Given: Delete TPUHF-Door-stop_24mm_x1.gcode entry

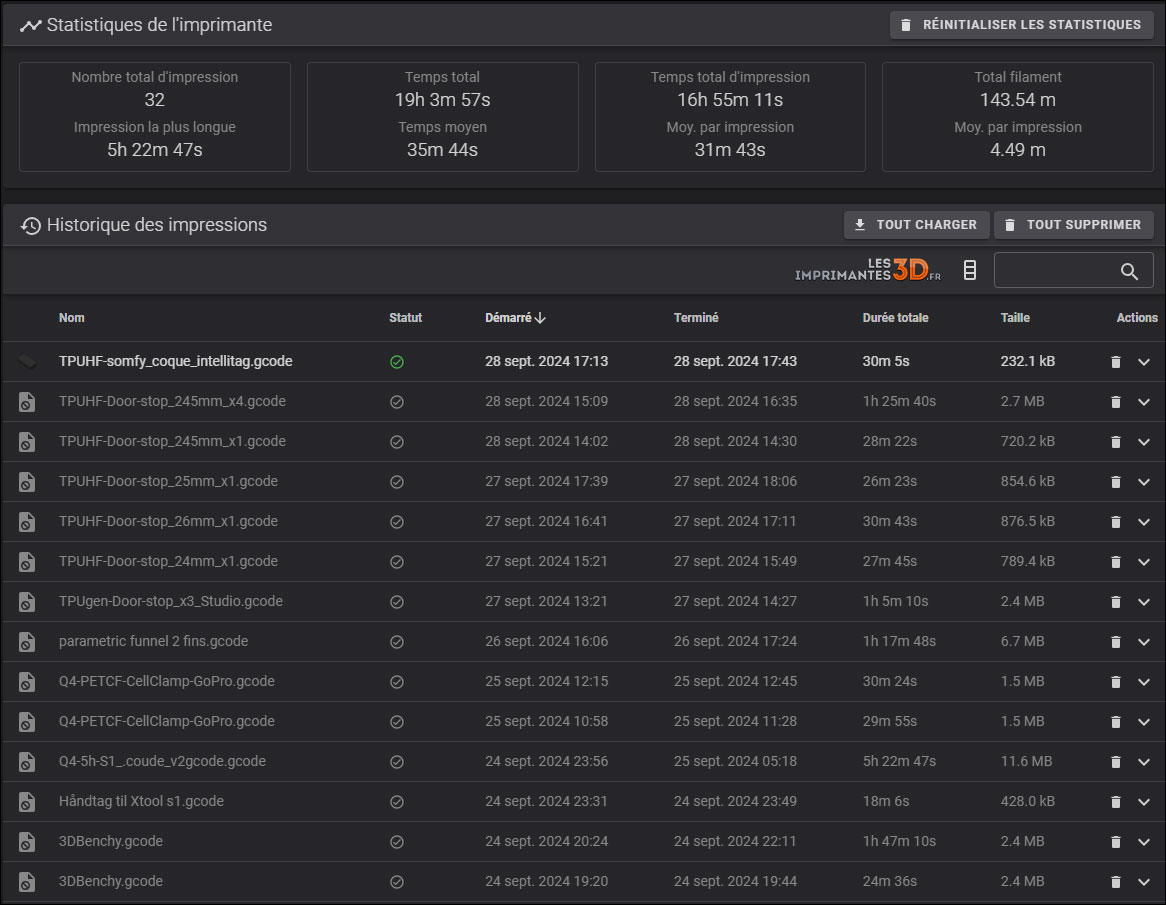Looking at the screenshot, I should [1115, 562].
